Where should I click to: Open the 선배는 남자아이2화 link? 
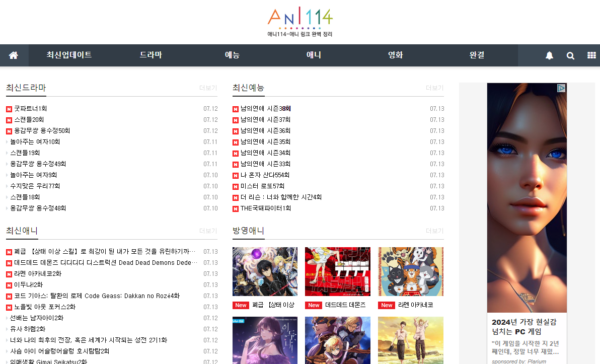point(37,318)
